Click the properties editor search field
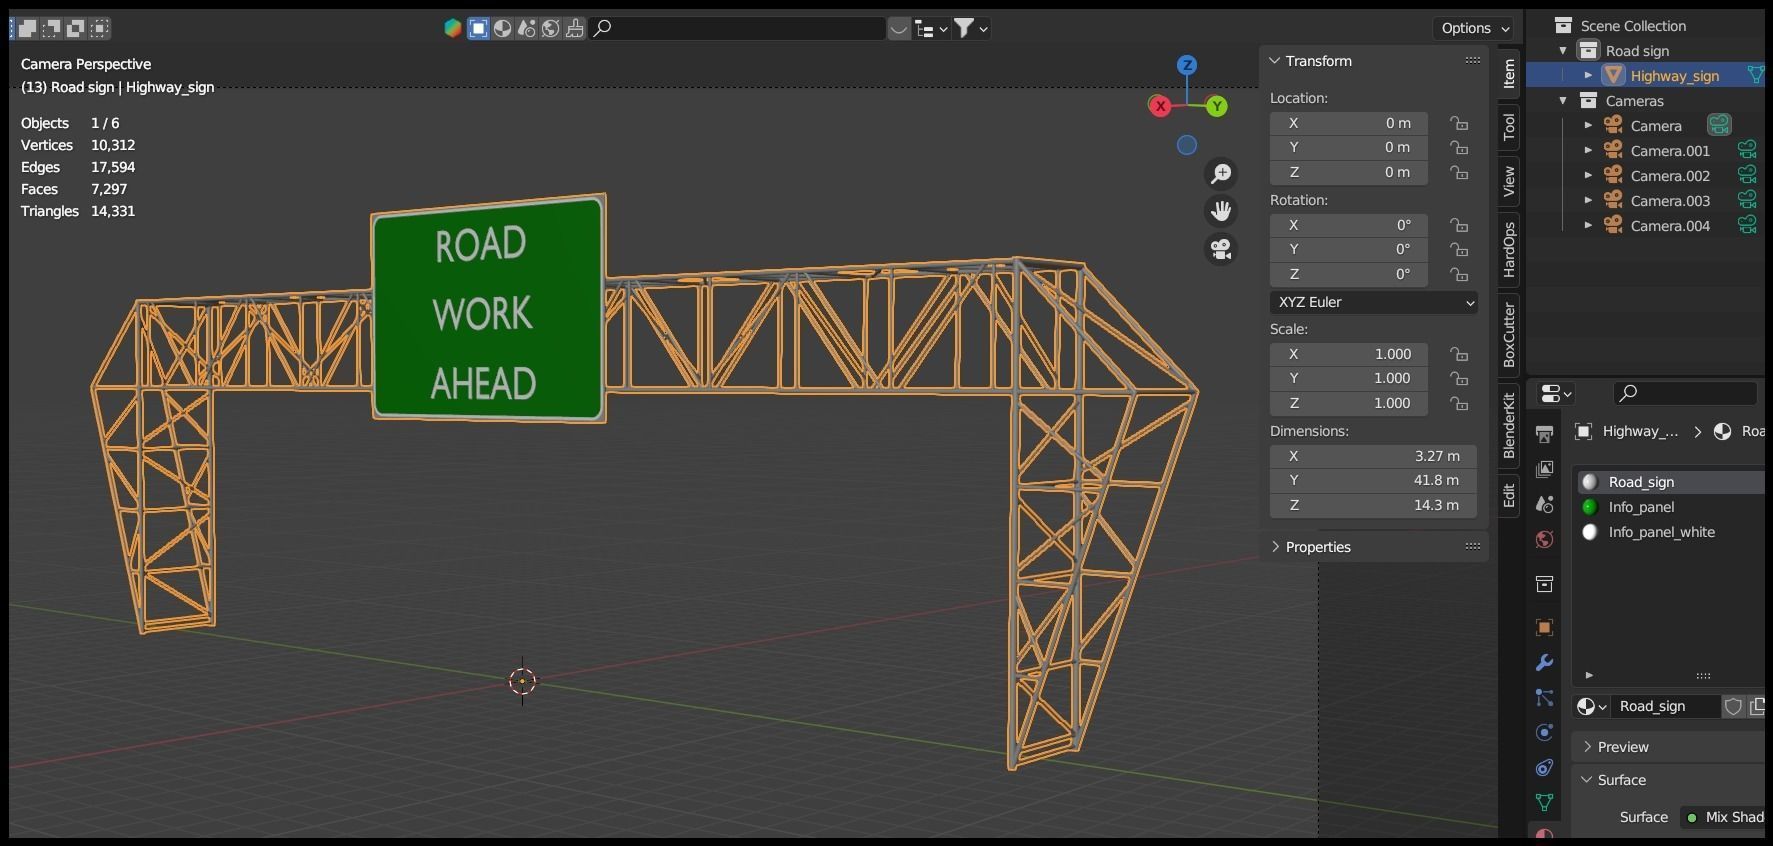1773x846 pixels. 1686,393
